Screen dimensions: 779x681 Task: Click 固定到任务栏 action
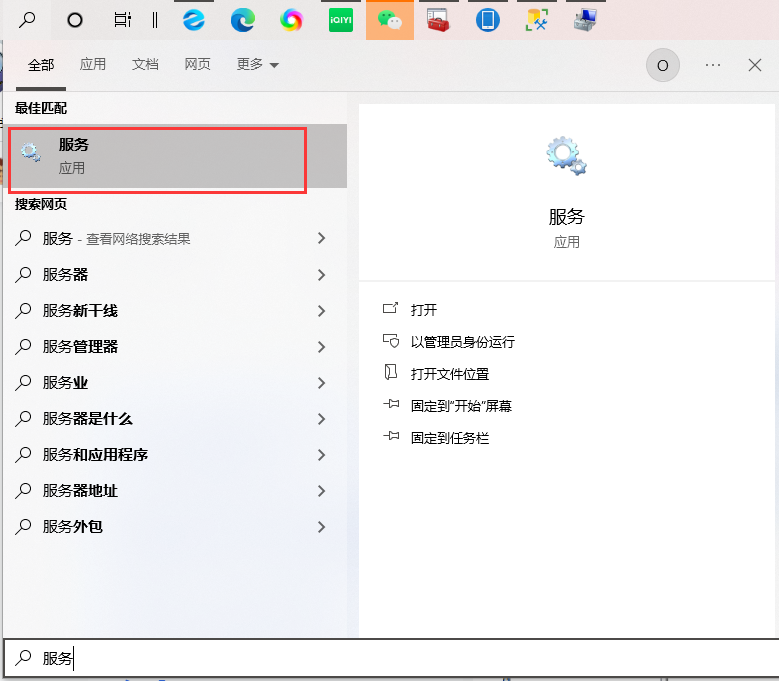(450, 438)
